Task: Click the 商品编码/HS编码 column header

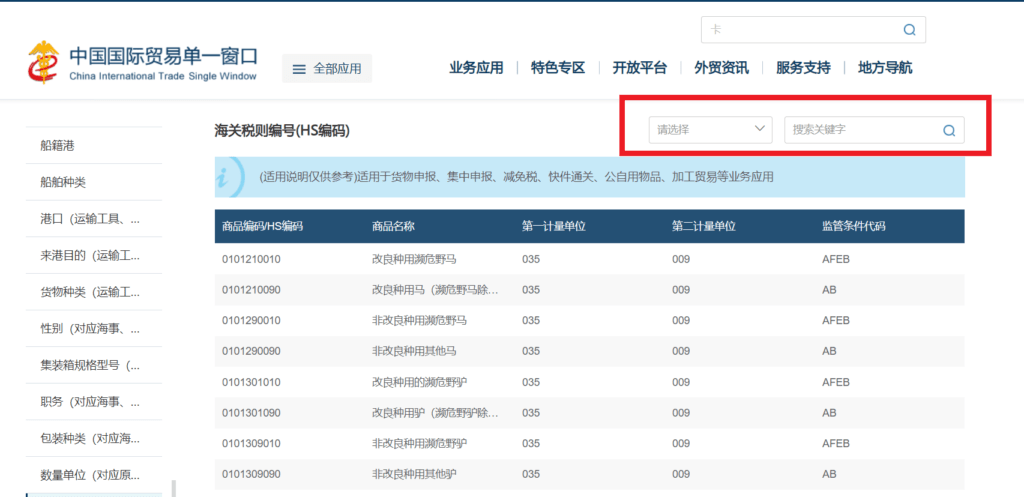Action: click(263, 227)
